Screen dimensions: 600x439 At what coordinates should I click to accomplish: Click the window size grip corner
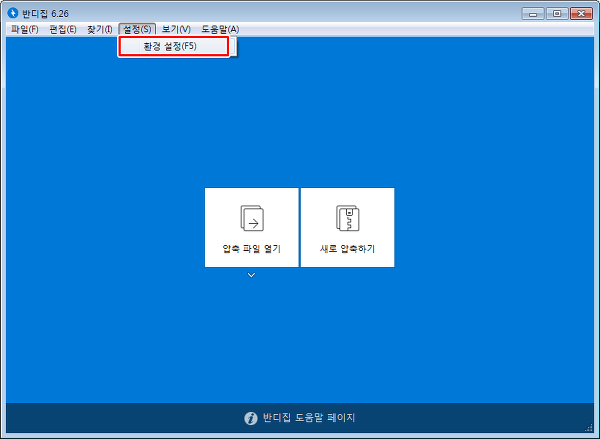(x=589, y=428)
